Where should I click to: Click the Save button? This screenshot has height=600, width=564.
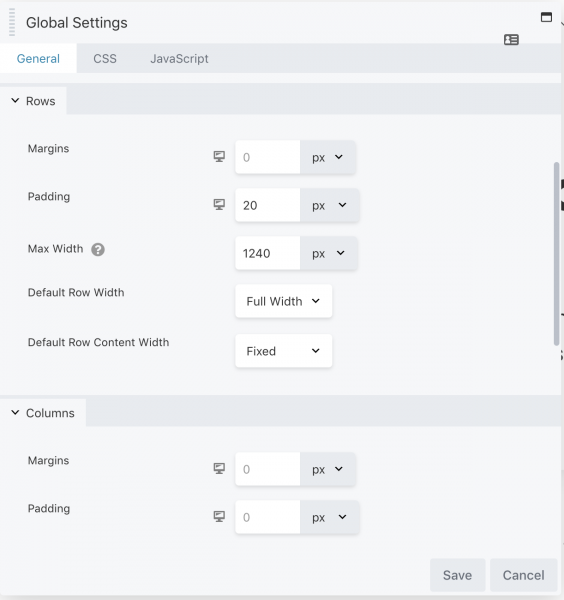(457, 575)
